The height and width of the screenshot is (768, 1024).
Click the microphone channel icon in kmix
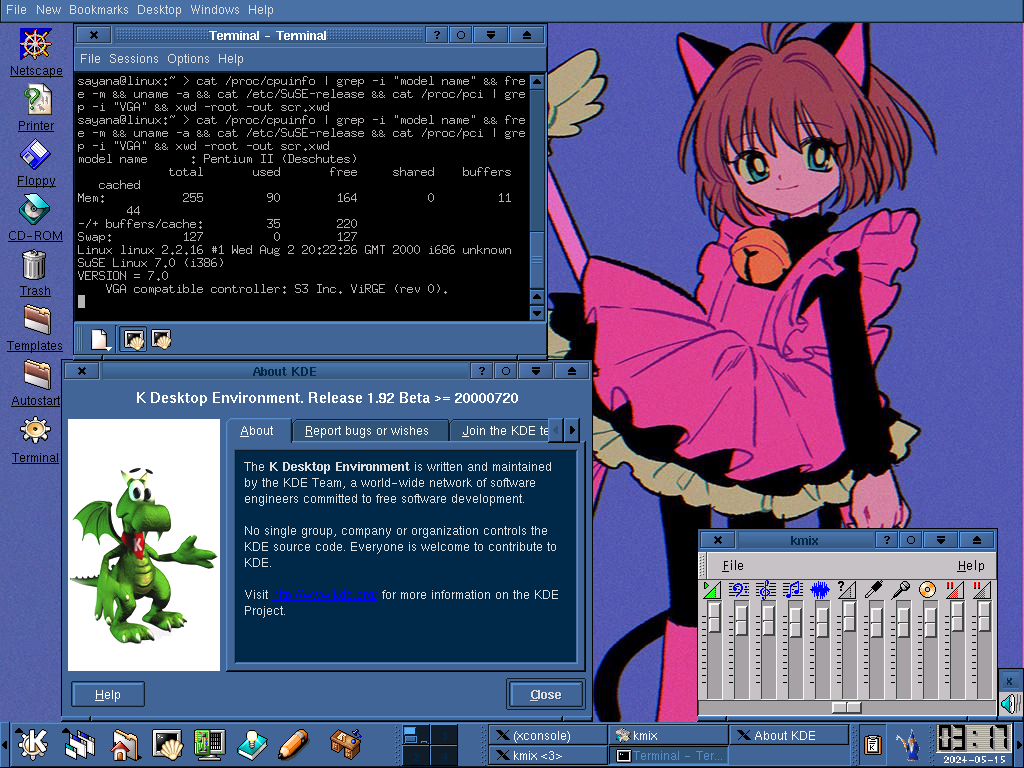pyautogui.click(x=901, y=590)
